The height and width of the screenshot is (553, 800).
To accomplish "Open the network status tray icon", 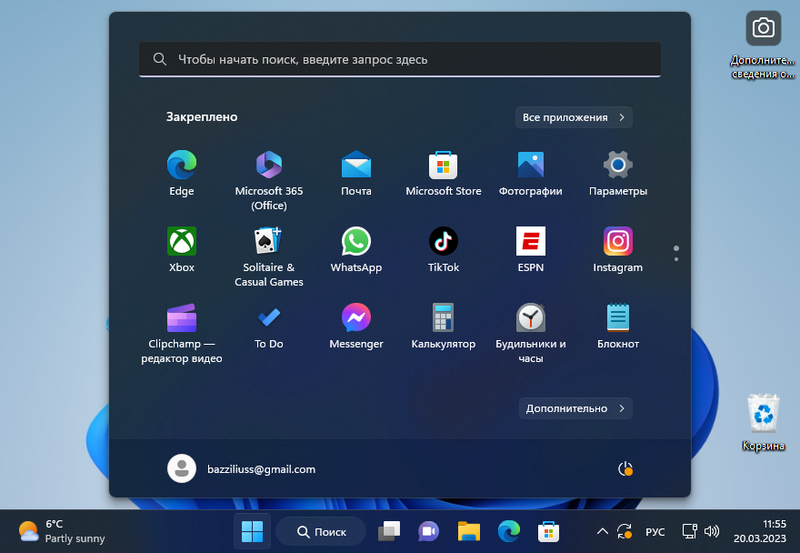I will [690, 532].
